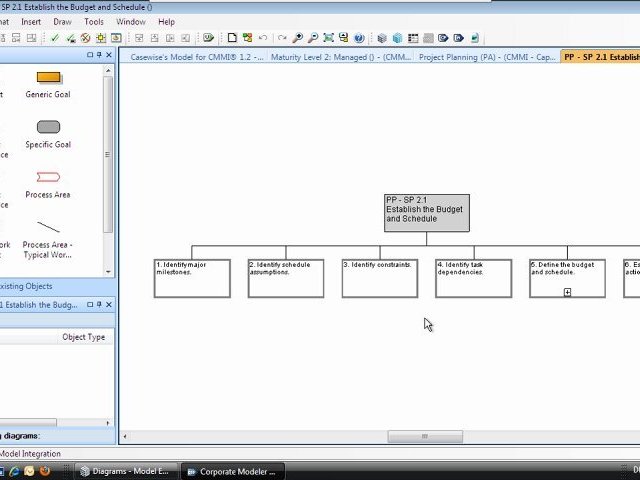Click the green checkmark validate icon
This screenshot has width=640, height=480.
[x=54, y=38]
